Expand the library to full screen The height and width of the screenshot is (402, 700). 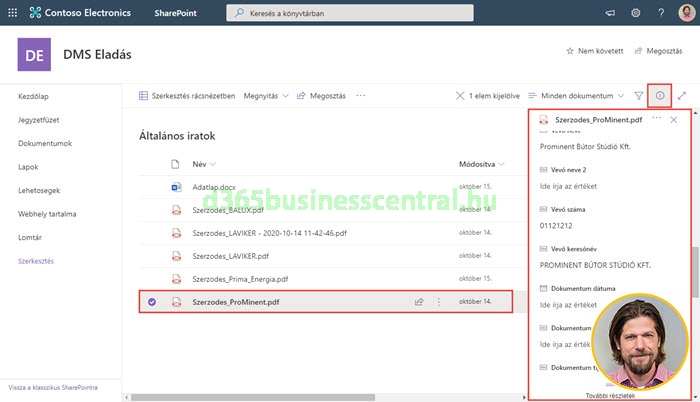[682, 95]
